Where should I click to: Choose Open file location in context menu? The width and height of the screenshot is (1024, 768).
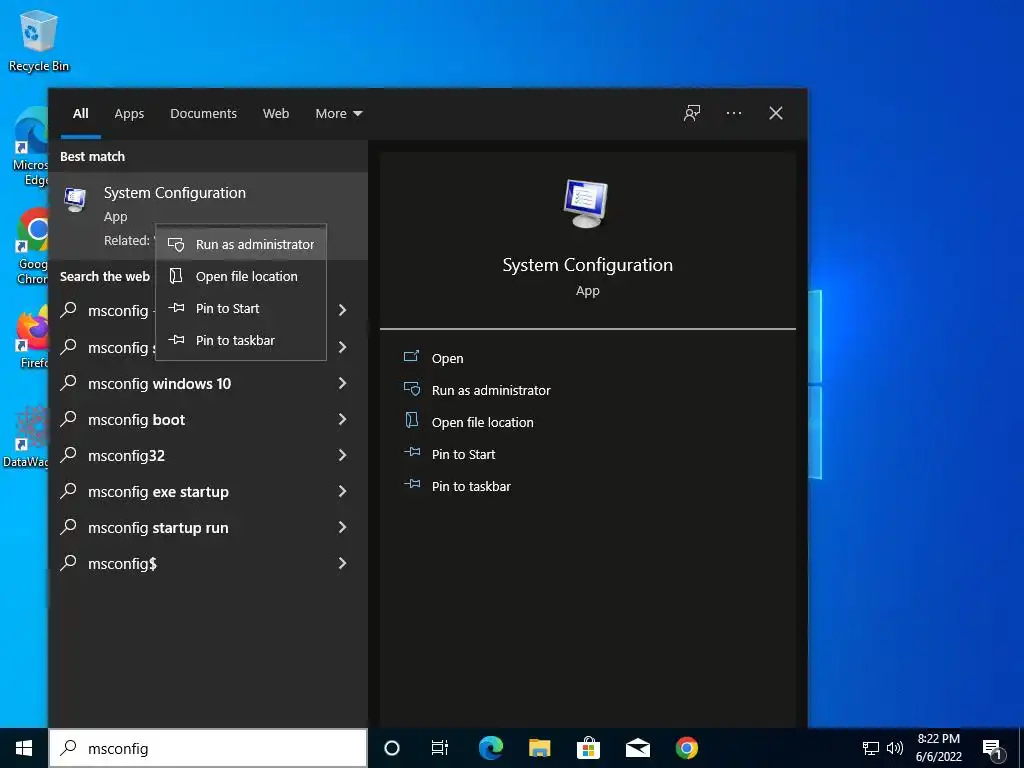click(x=241, y=276)
